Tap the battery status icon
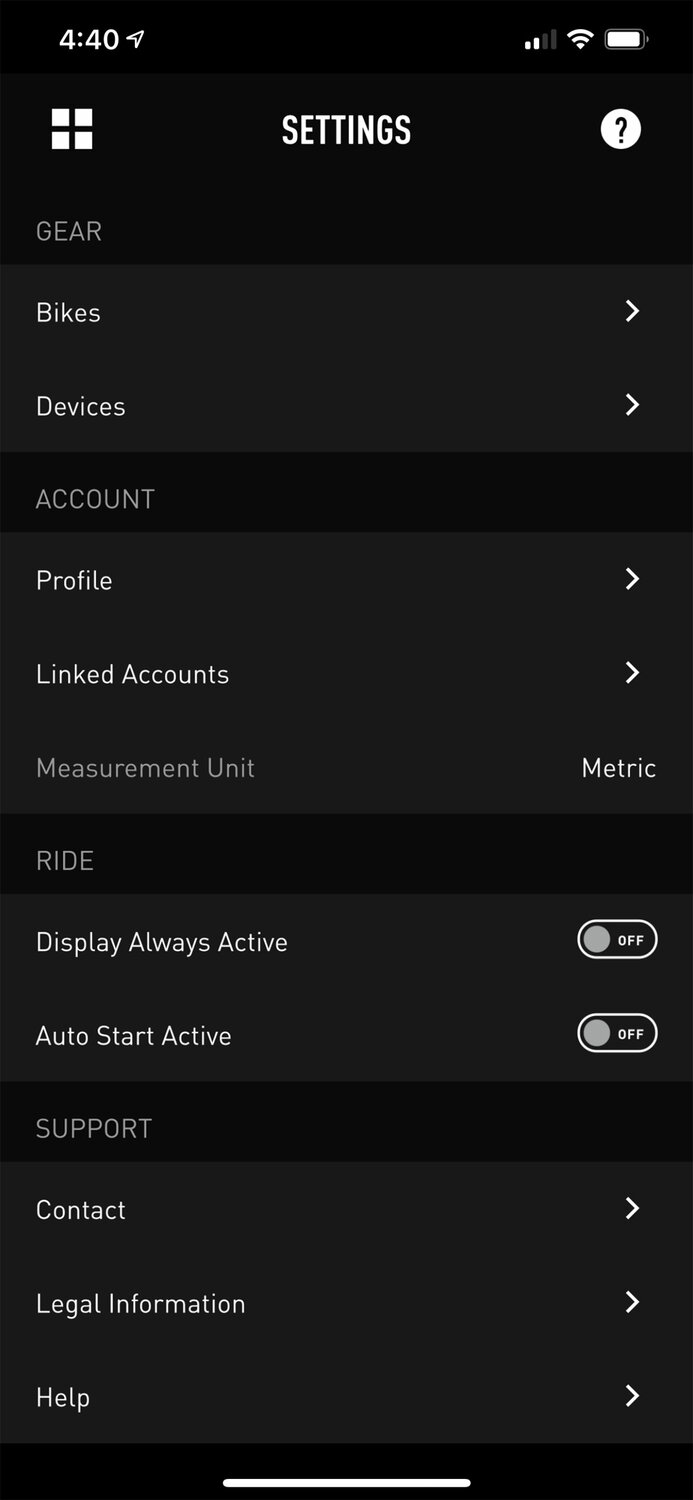693x1500 pixels. pos(627,40)
